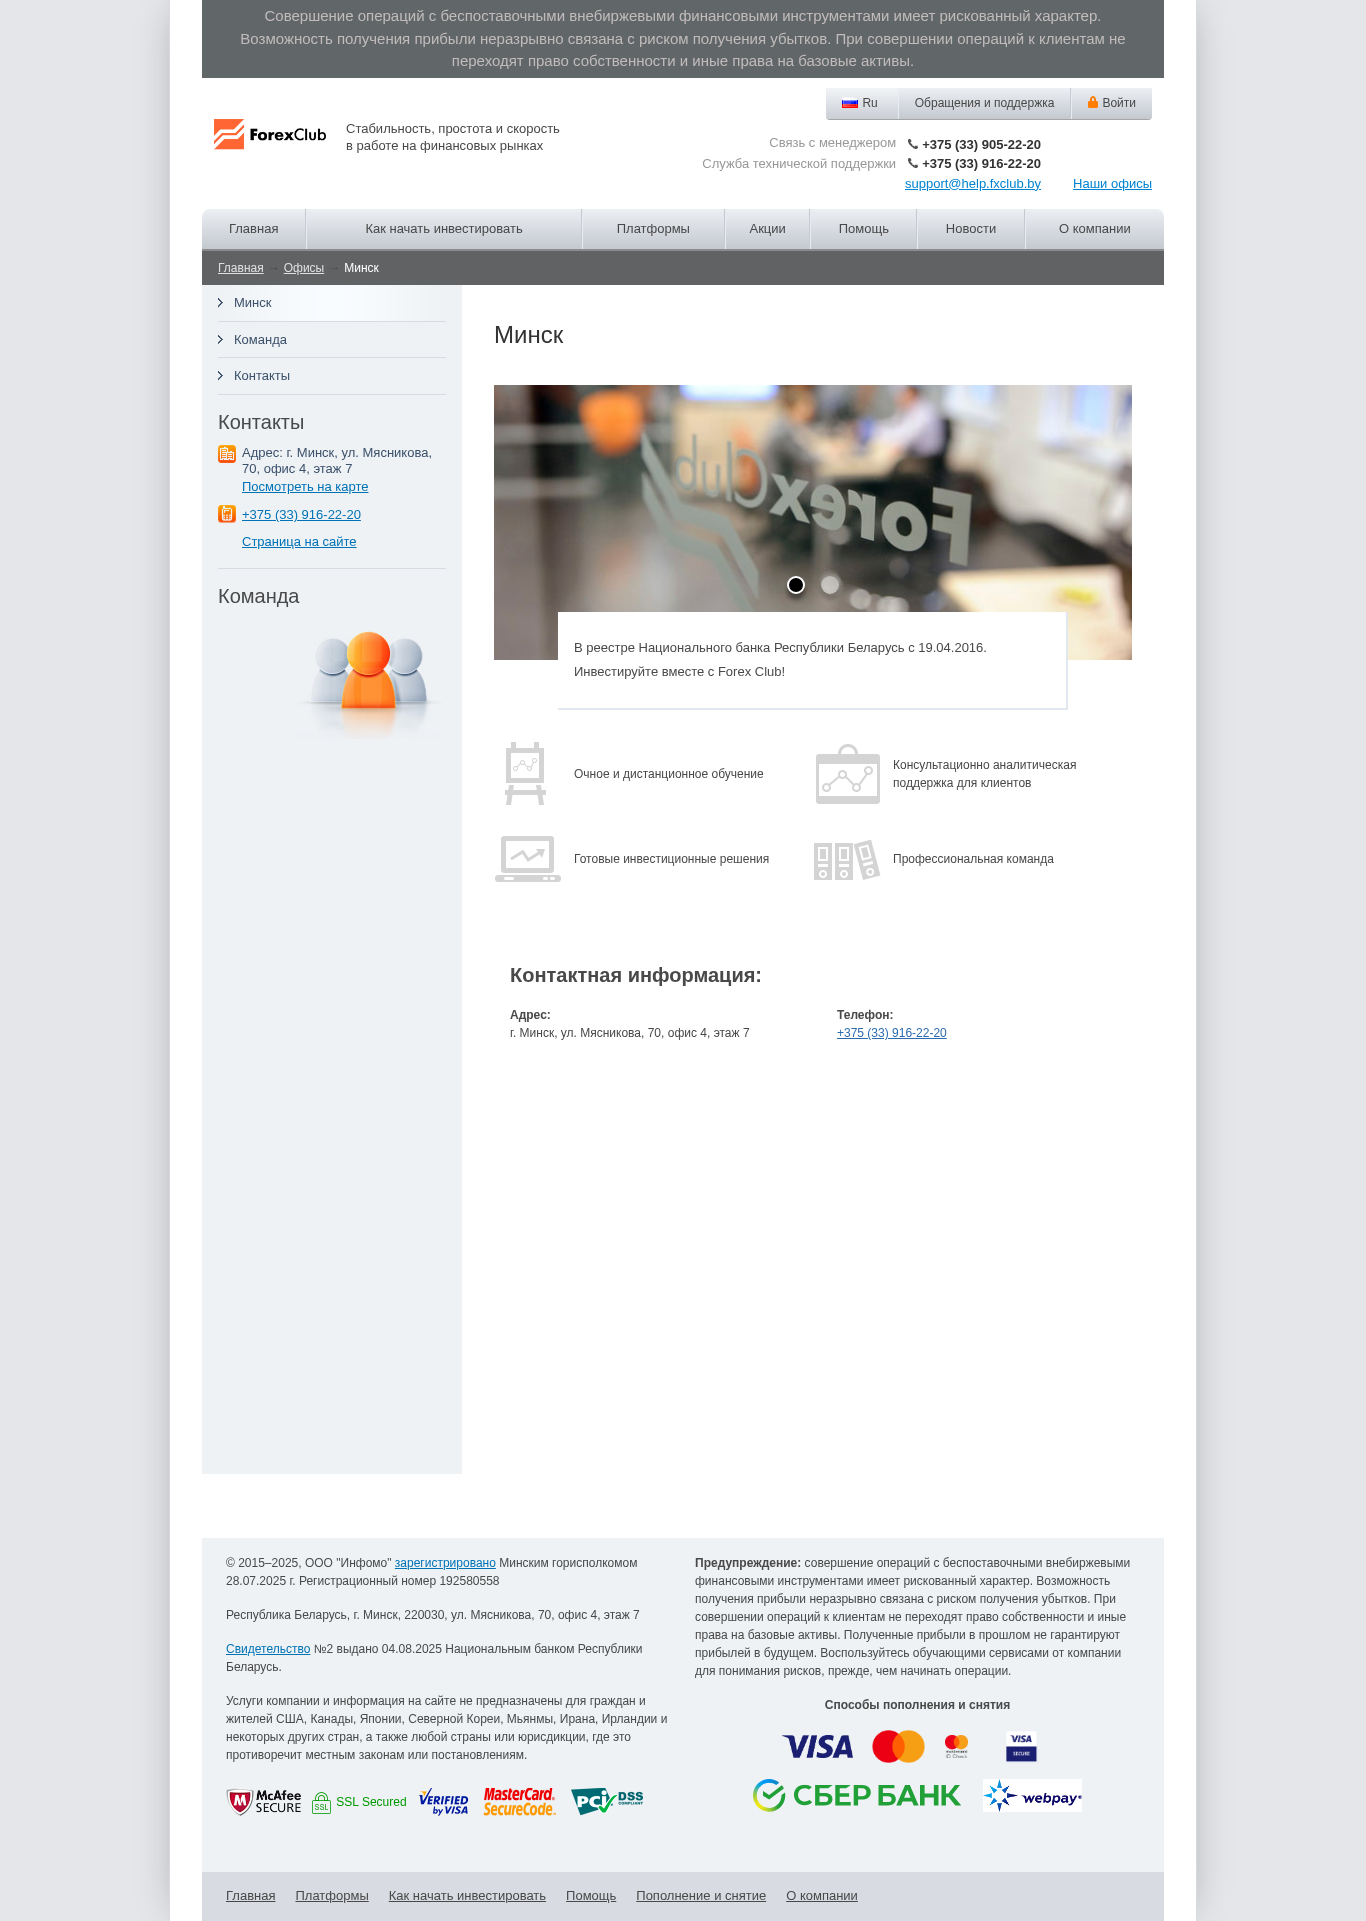Go to Главная breadcrumb link
Screen dimensions: 1366x1921
coord(241,268)
